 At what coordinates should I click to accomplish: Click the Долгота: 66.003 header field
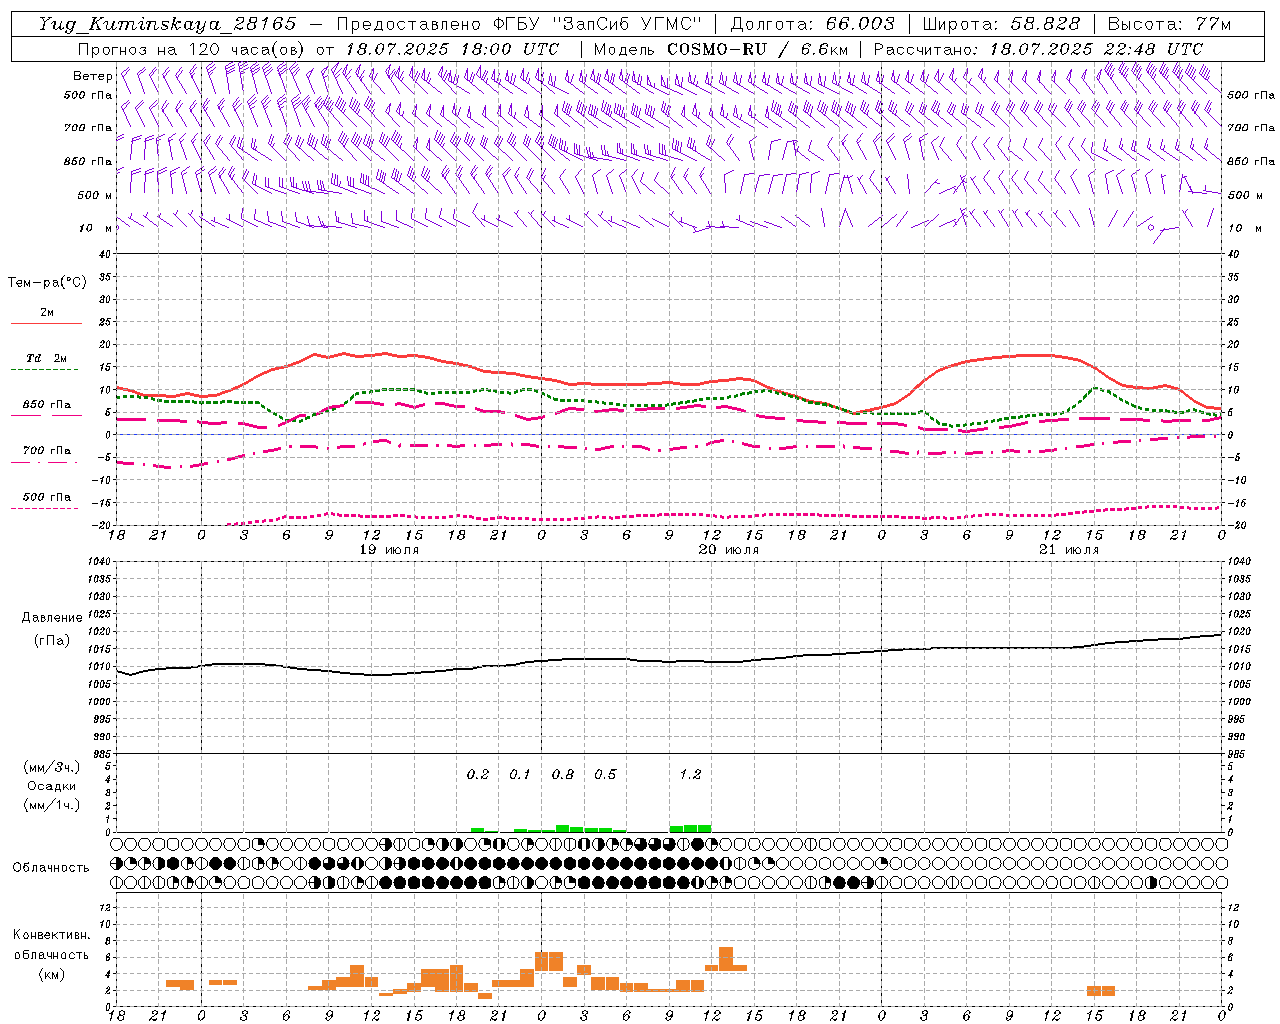[812, 24]
